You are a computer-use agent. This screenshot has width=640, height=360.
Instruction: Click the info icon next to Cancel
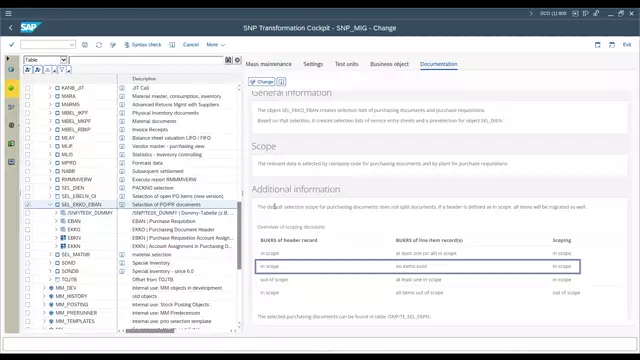[x=172, y=44]
